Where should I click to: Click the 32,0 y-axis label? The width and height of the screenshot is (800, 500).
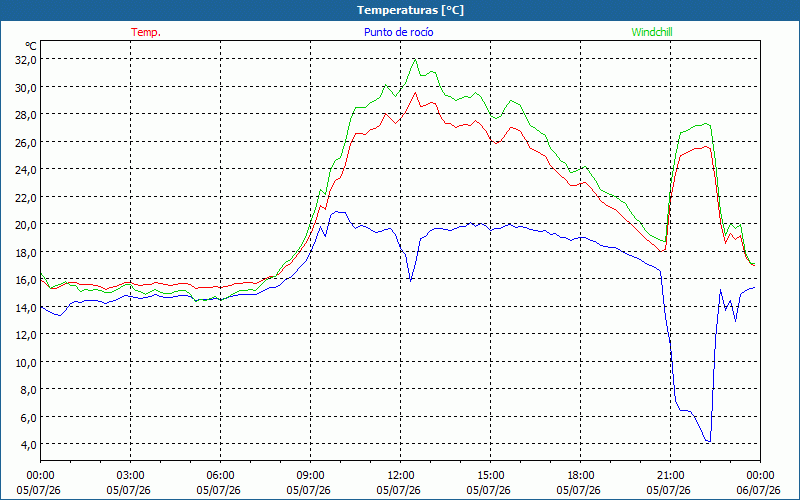tap(24, 60)
